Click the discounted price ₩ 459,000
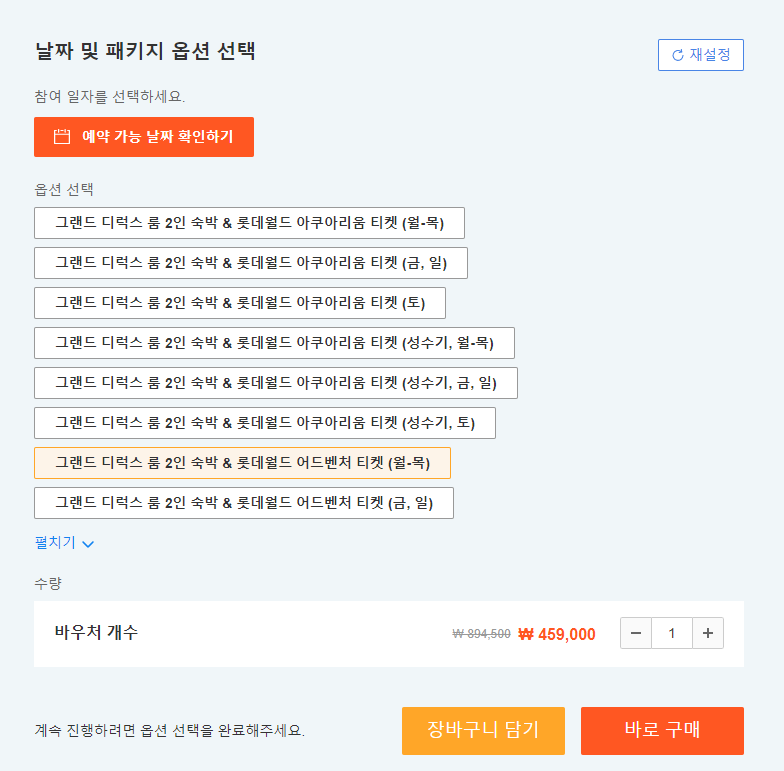Viewport: 784px width, 771px height. (557, 634)
